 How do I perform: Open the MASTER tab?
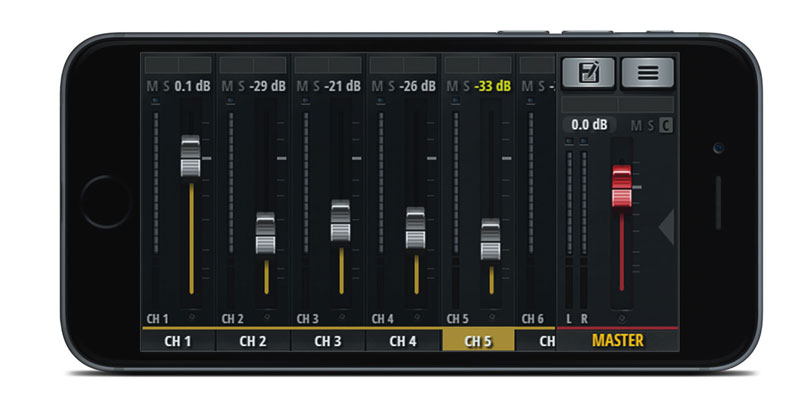[x=618, y=340]
